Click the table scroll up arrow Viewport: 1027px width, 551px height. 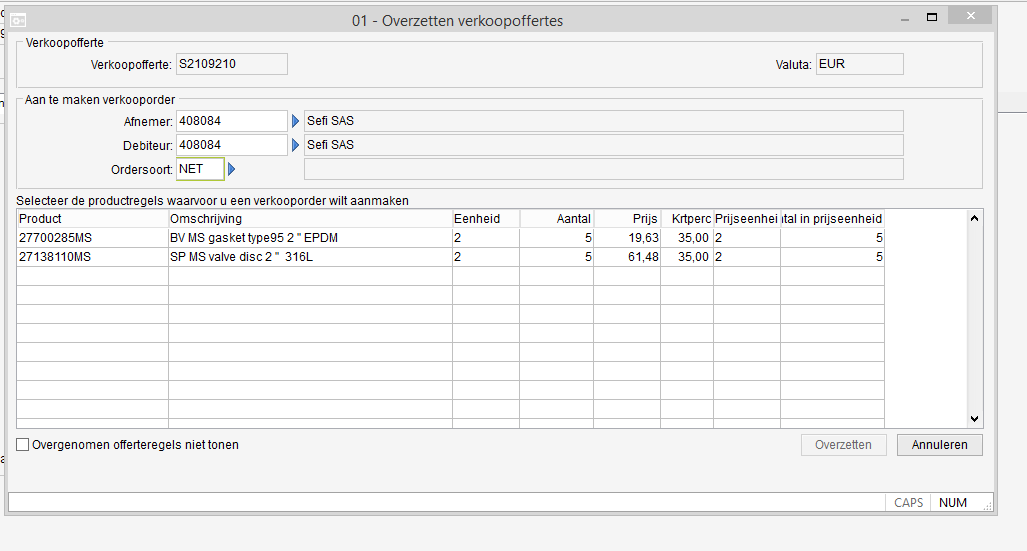coord(974,218)
